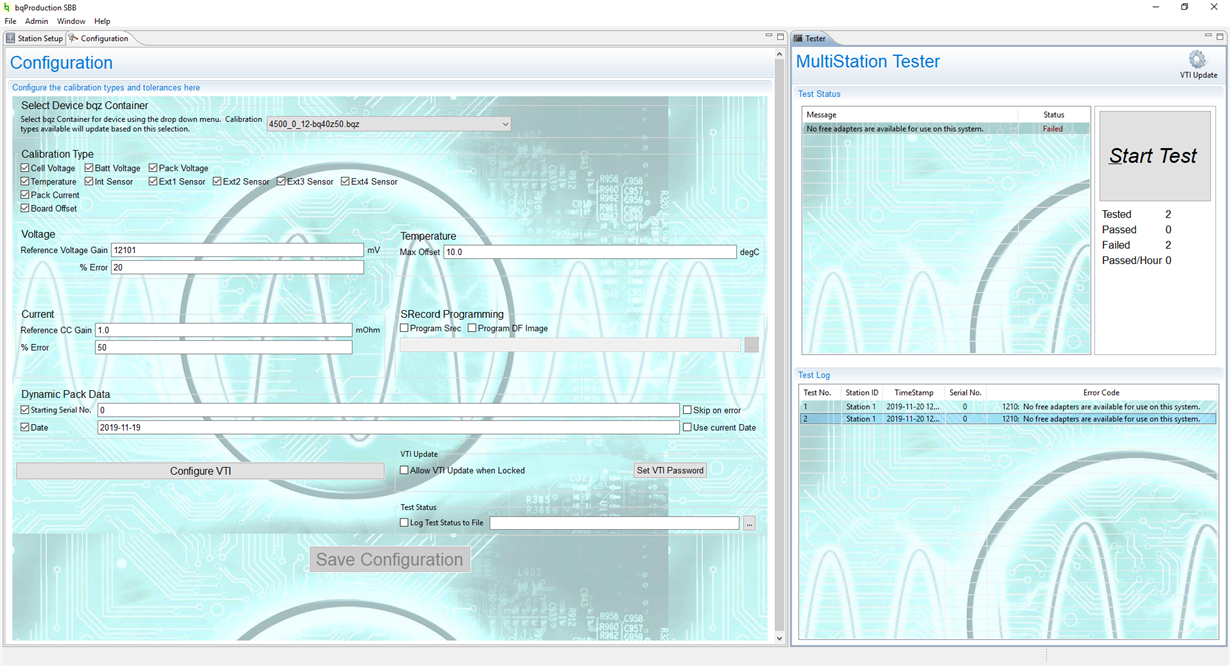Click the Tester panel tab icon

tap(798, 38)
